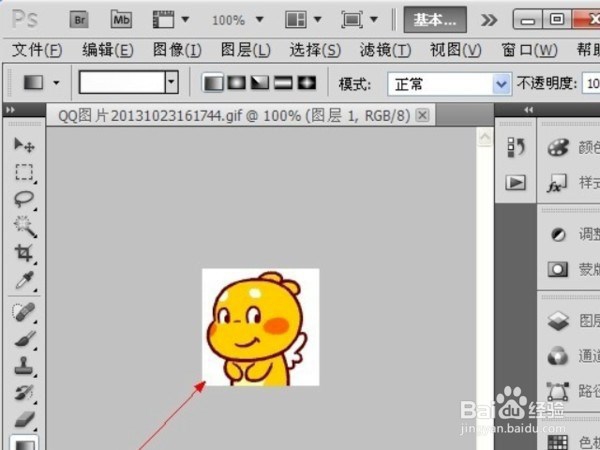Screen dimensions: 600x450
Task: Open the Gradient tool preset picker arrow
Action: click(56, 83)
